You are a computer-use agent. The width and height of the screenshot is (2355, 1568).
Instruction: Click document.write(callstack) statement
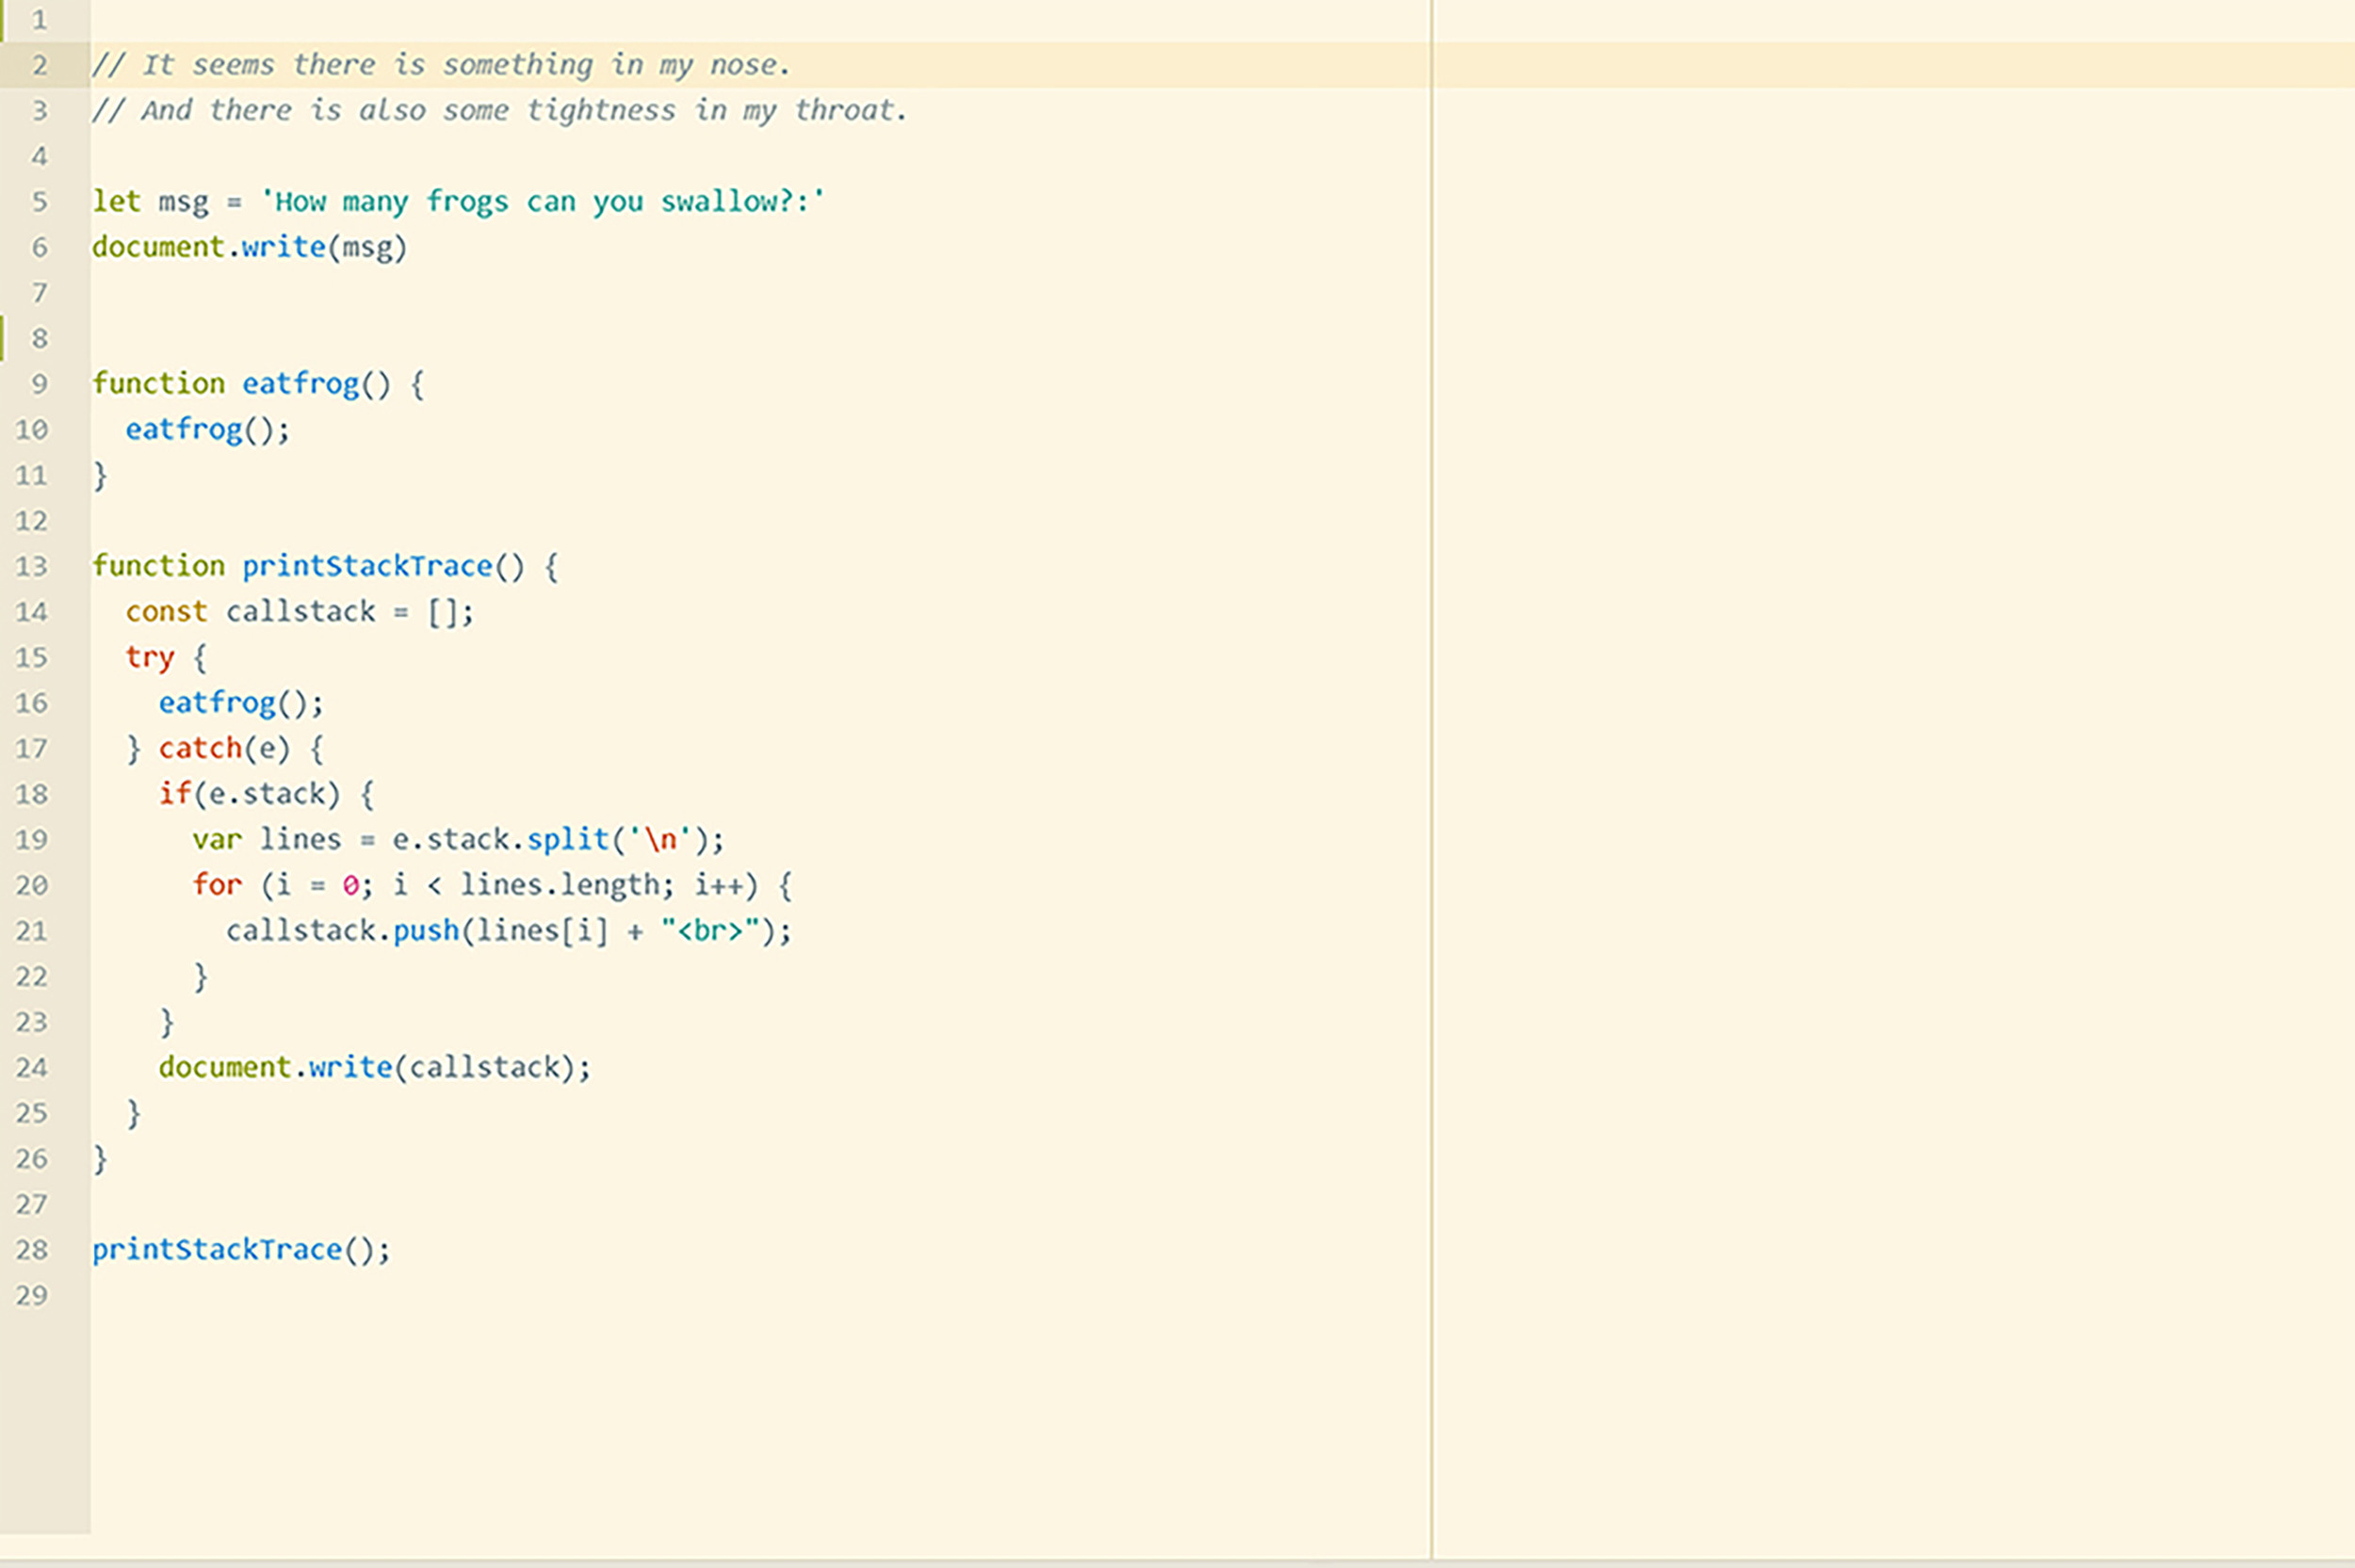[374, 1068]
